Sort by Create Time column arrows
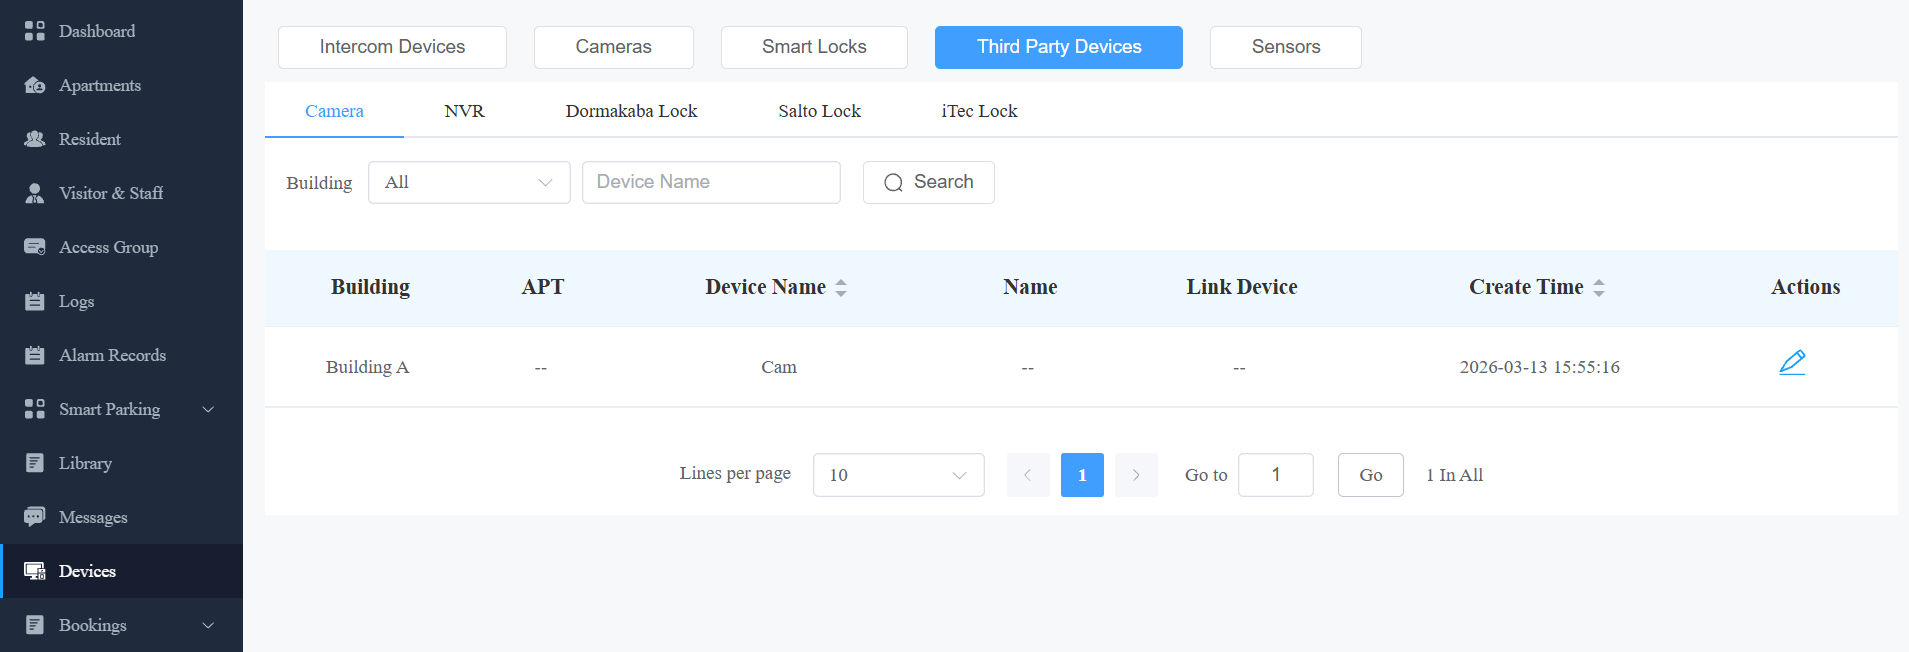Viewport: 1909px width, 652px height. pos(1599,288)
